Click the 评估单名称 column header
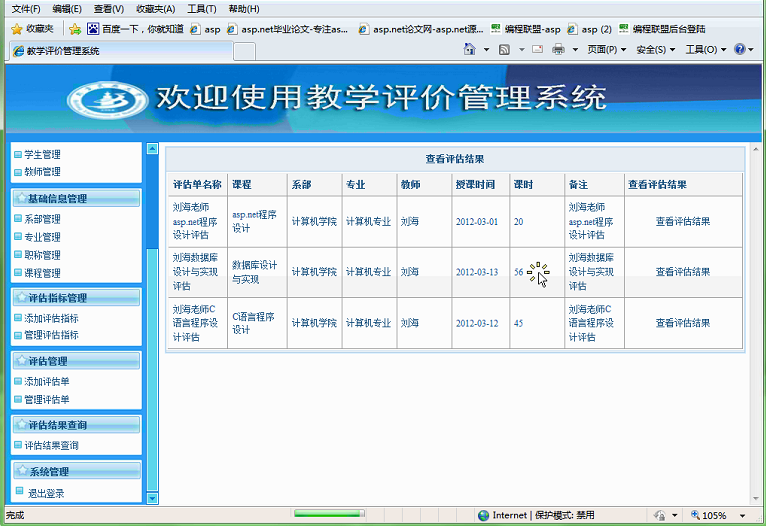 coord(197,185)
